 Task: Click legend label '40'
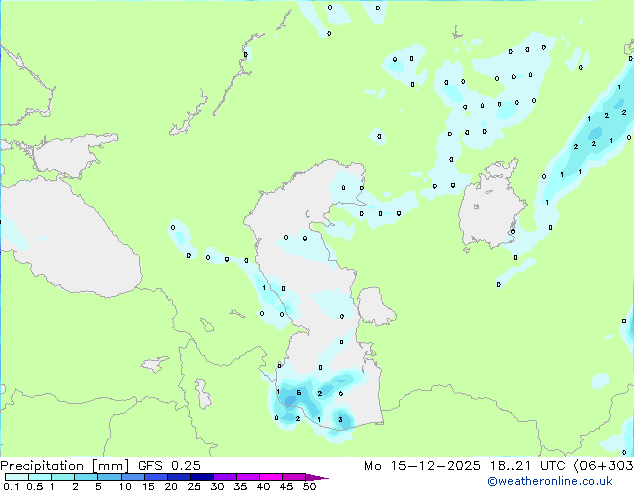[x=263, y=486]
